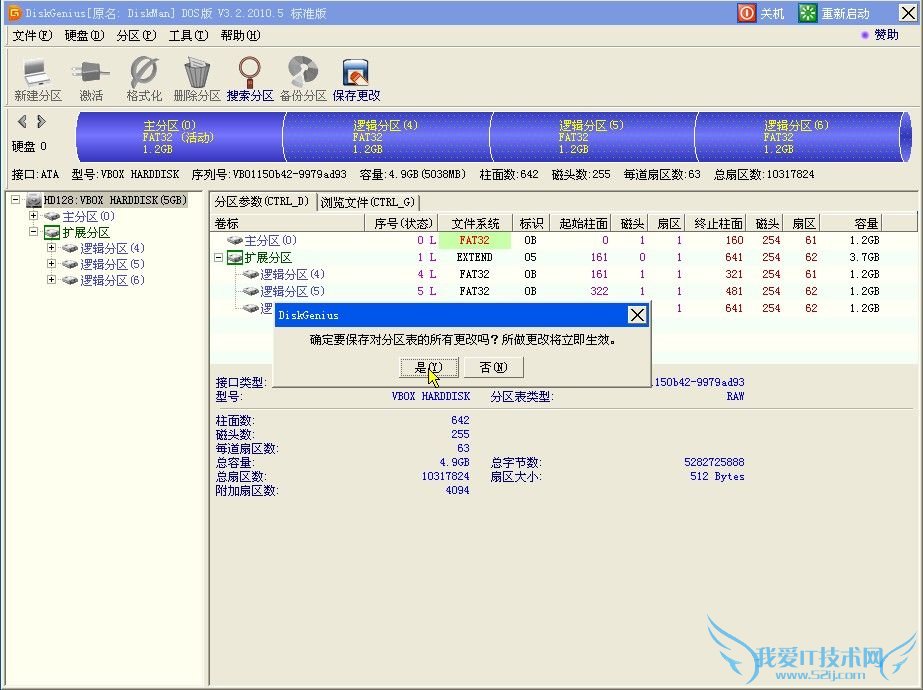Collapse 扩展分区 node in left tree
The height and width of the screenshot is (690, 923).
point(34,231)
